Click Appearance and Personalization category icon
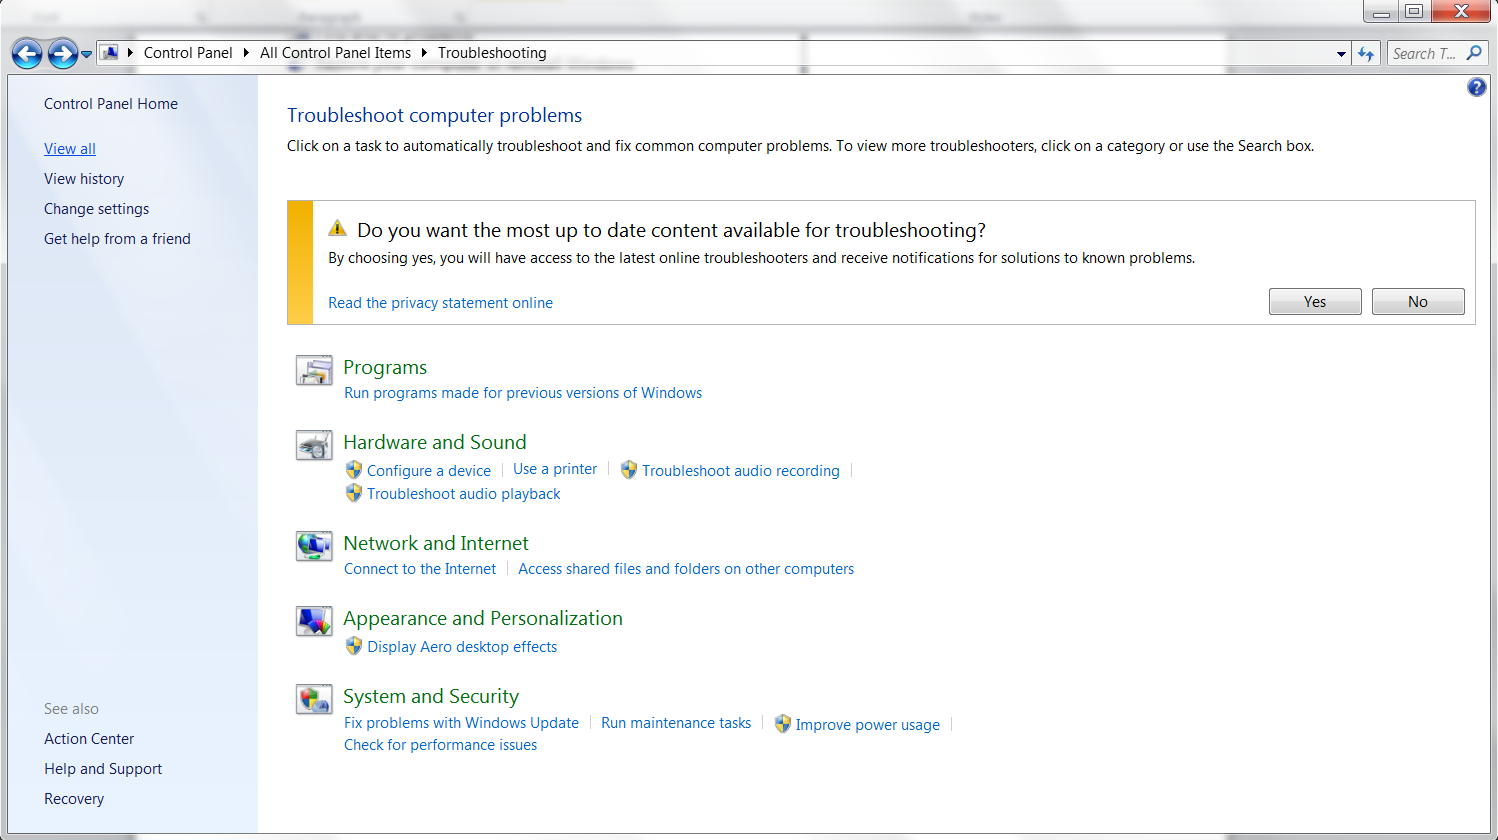Viewport: 1498px width, 840px height. click(x=314, y=621)
